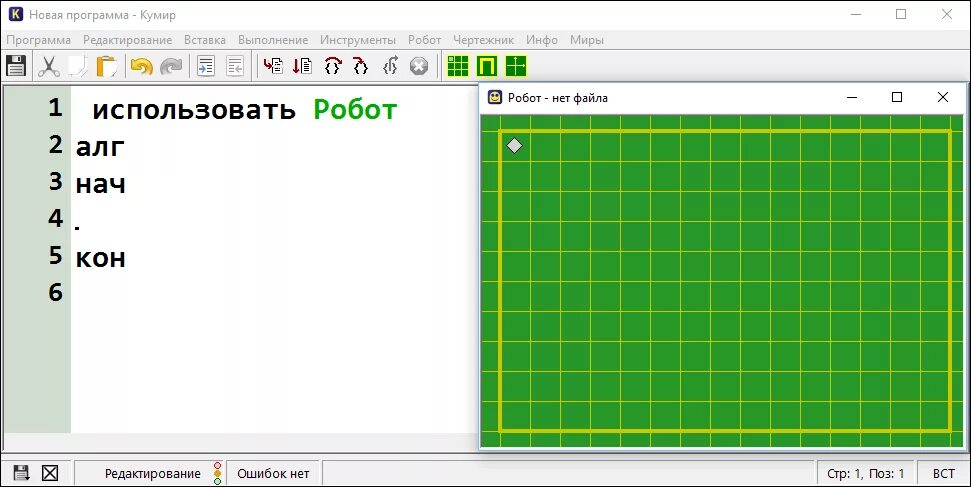Screen dimensions: 971x487
Task: Click the grey Redo arrow icon
Action: click(171, 66)
